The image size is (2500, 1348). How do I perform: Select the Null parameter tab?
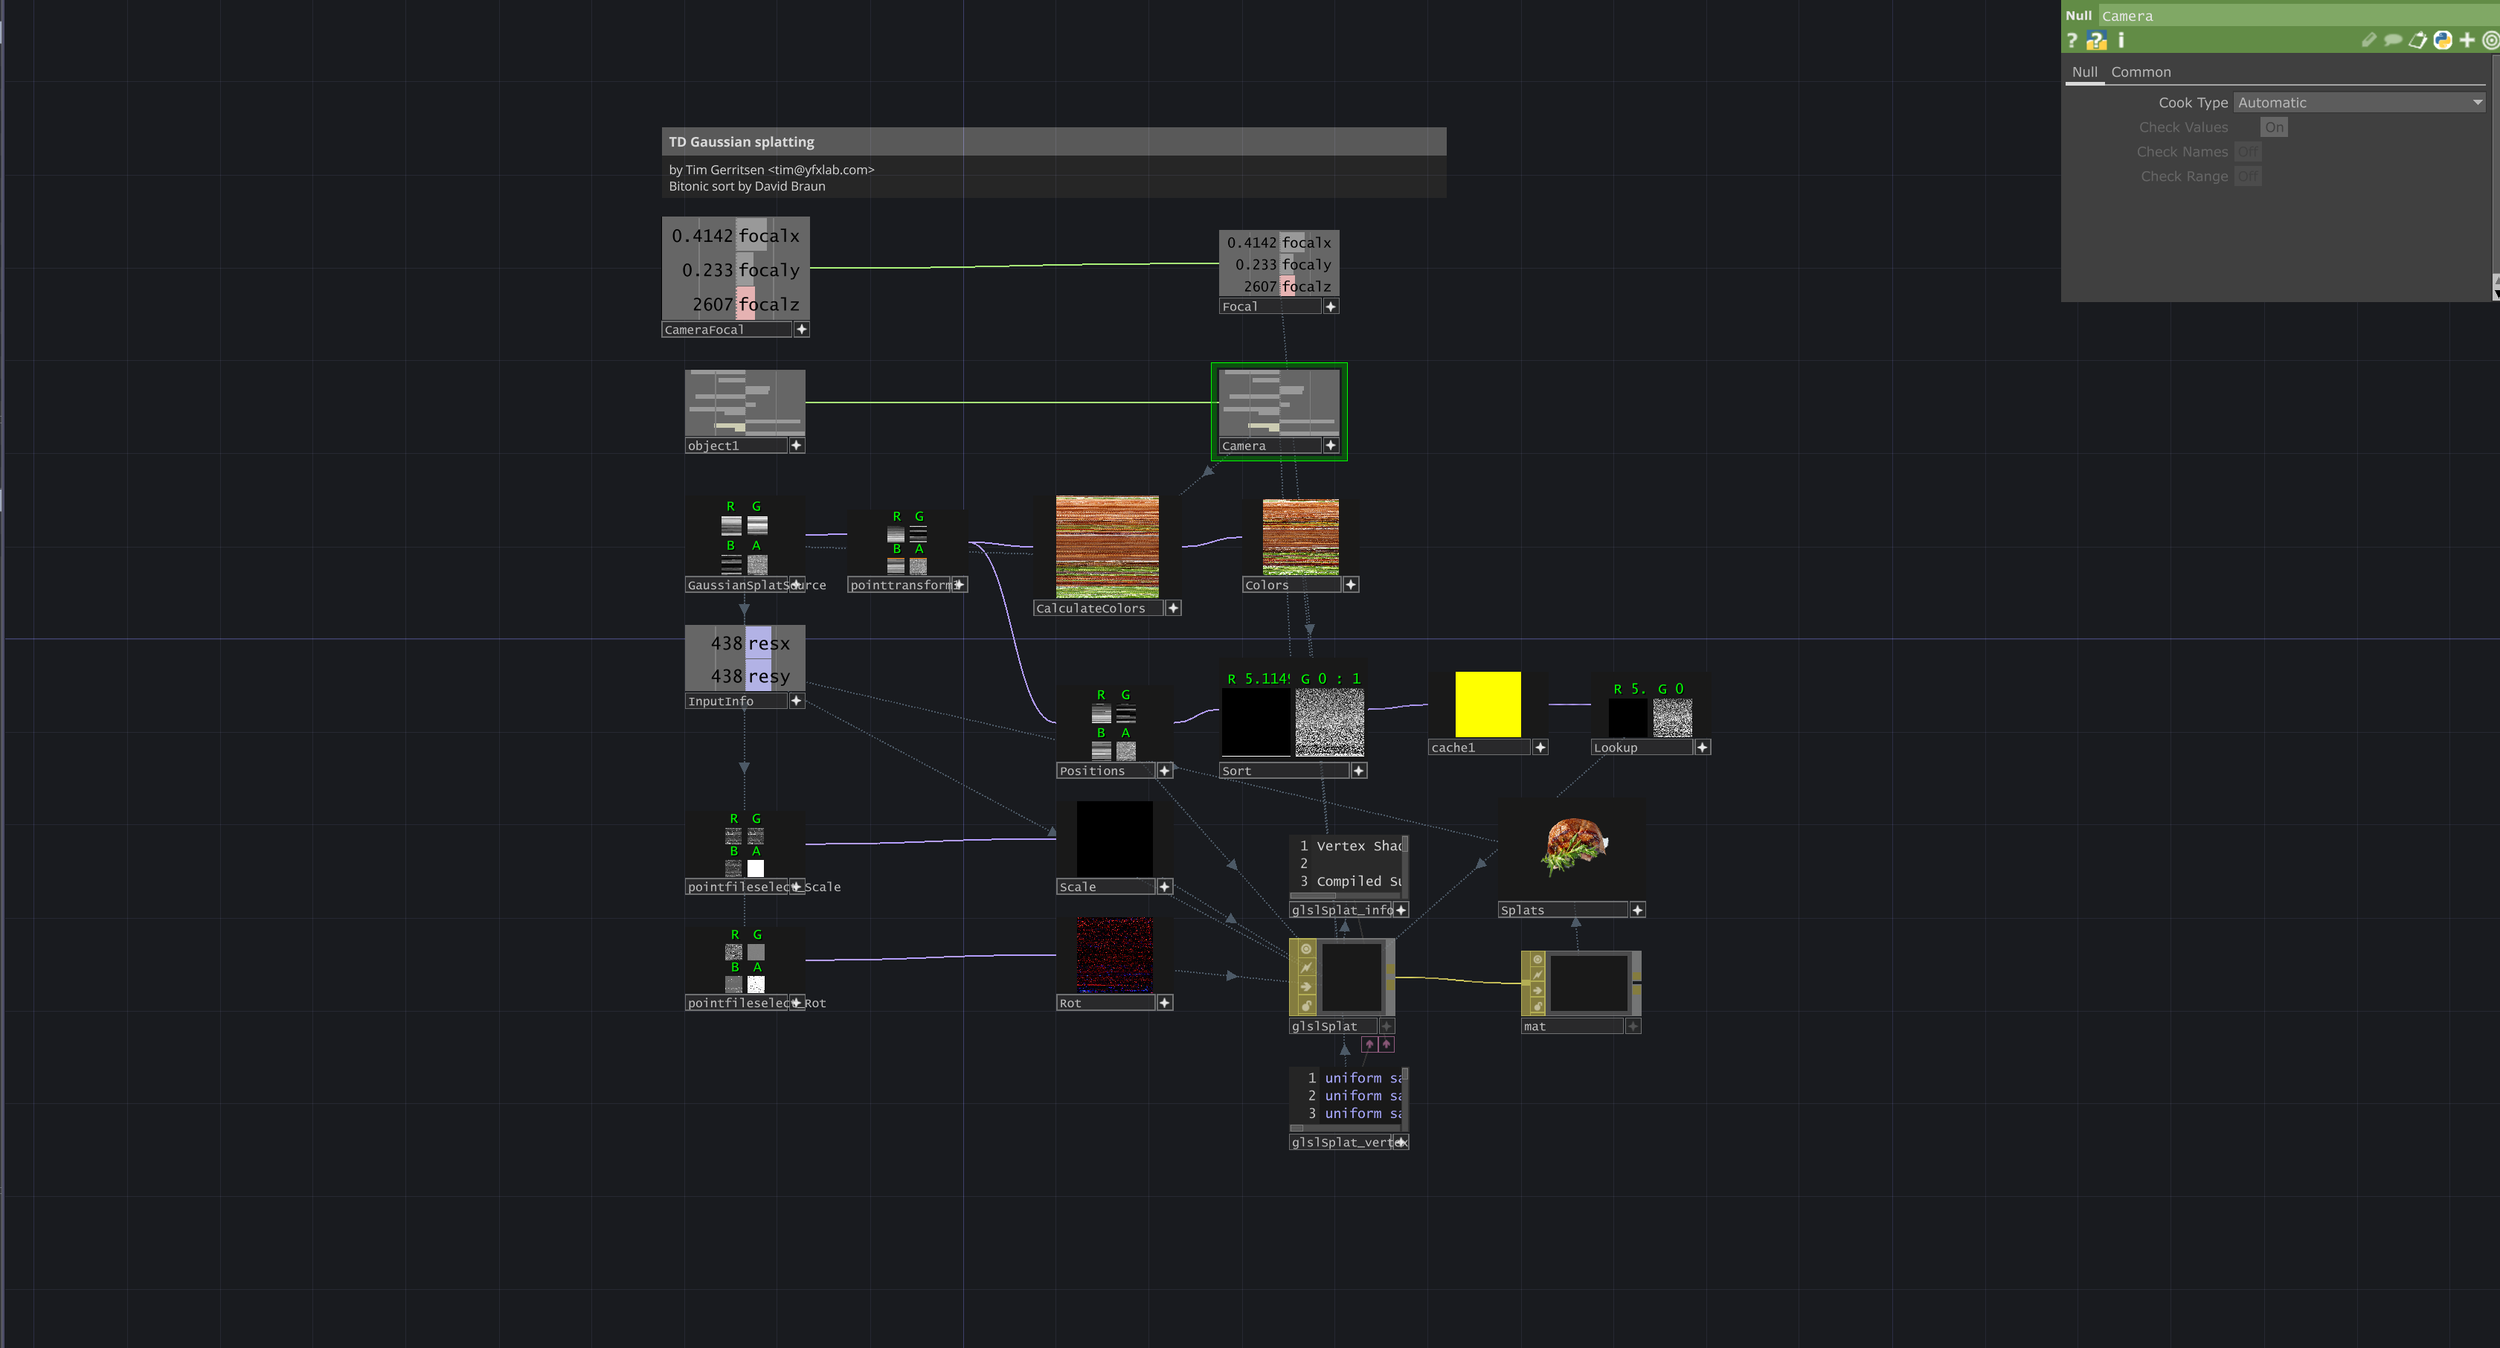pos(2084,72)
